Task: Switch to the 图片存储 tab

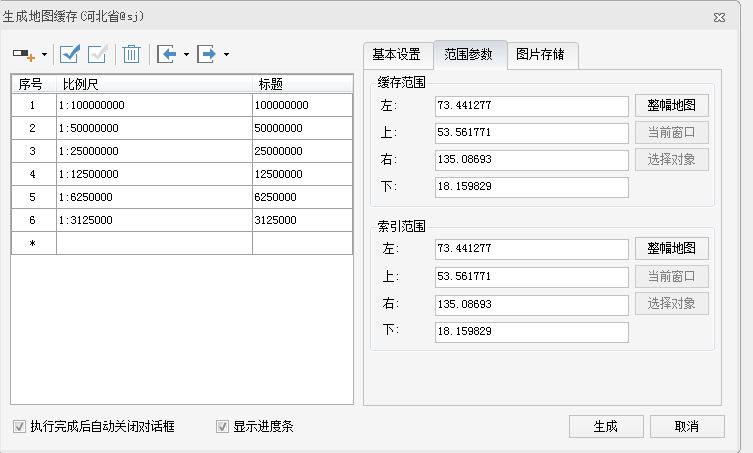Action: [x=540, y=55]
